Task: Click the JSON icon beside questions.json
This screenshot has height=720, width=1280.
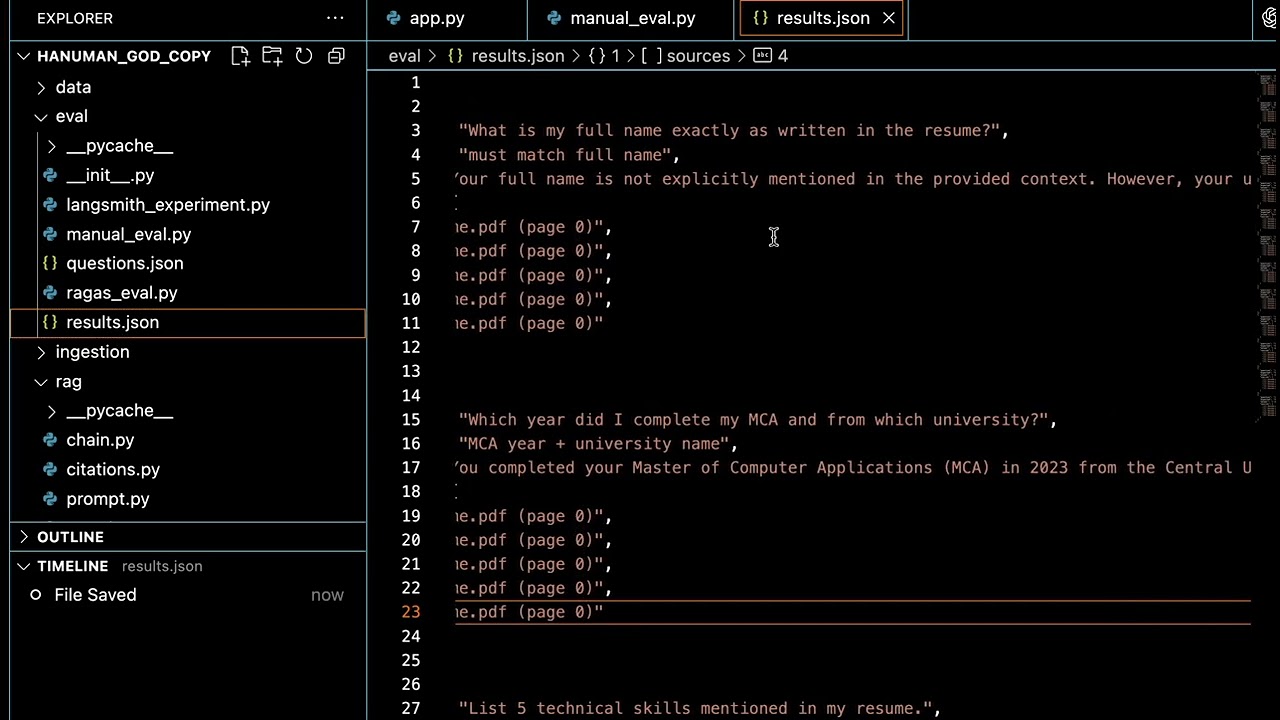Action: (50, 263)
